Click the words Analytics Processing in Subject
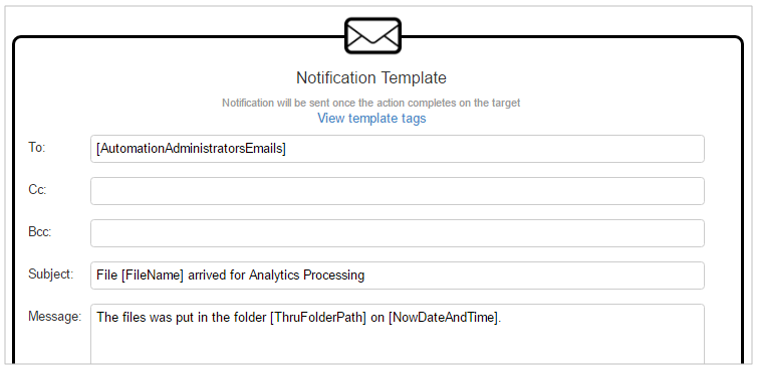Viewport: 758px width, 370px height. [306, 276]
